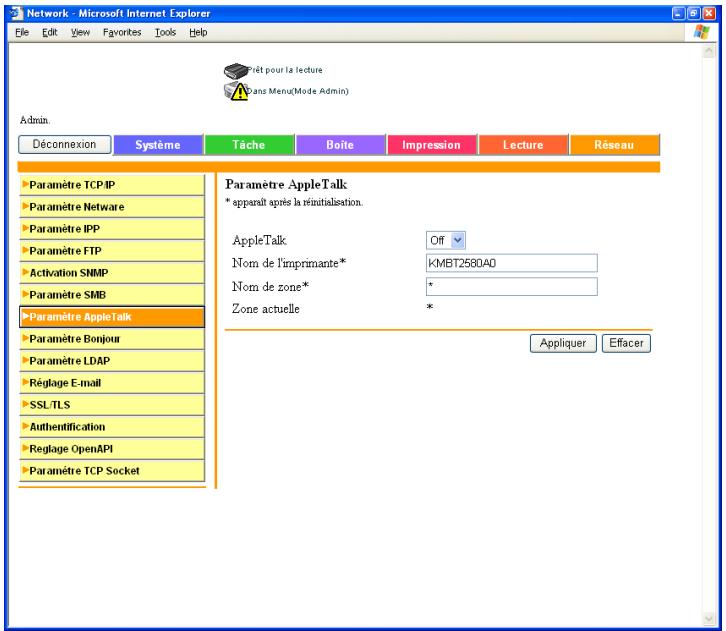Image resolution: width=726 pixels, height=631 pixels.
Task: Click the printer status icon
Action: [x=236, y=70]
